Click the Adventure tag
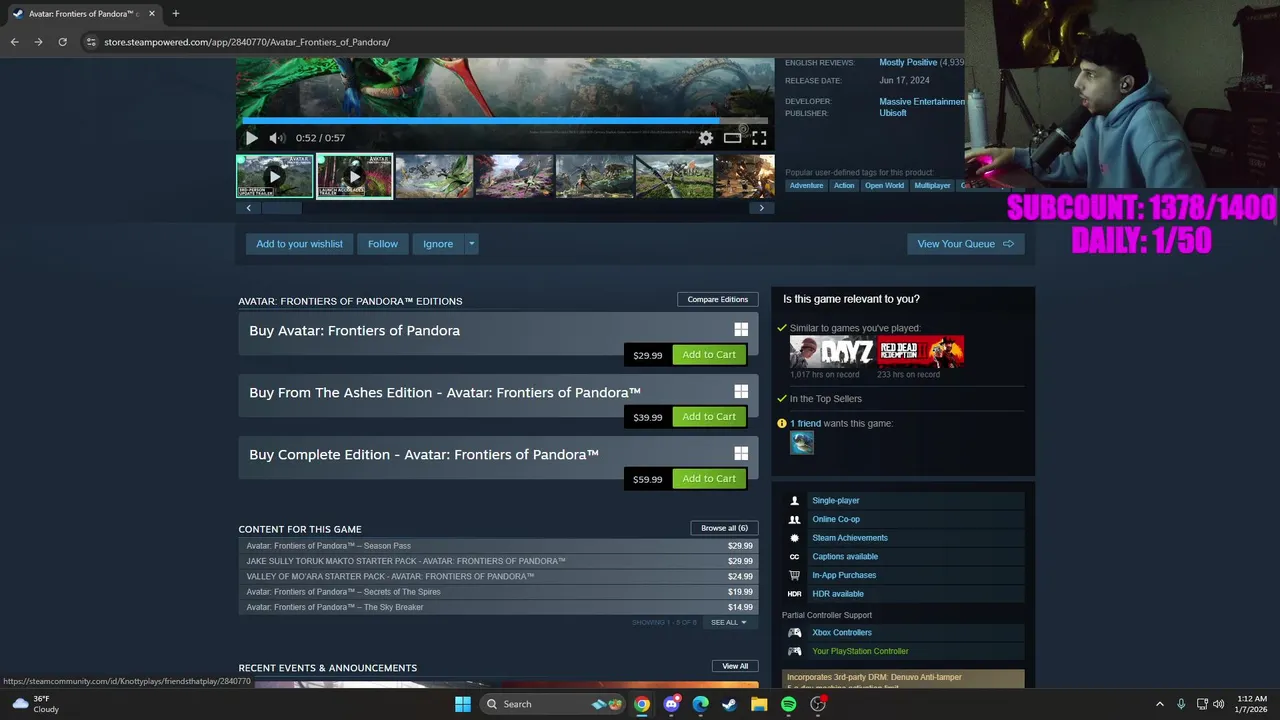The image size is (1280, 720). 806,185
